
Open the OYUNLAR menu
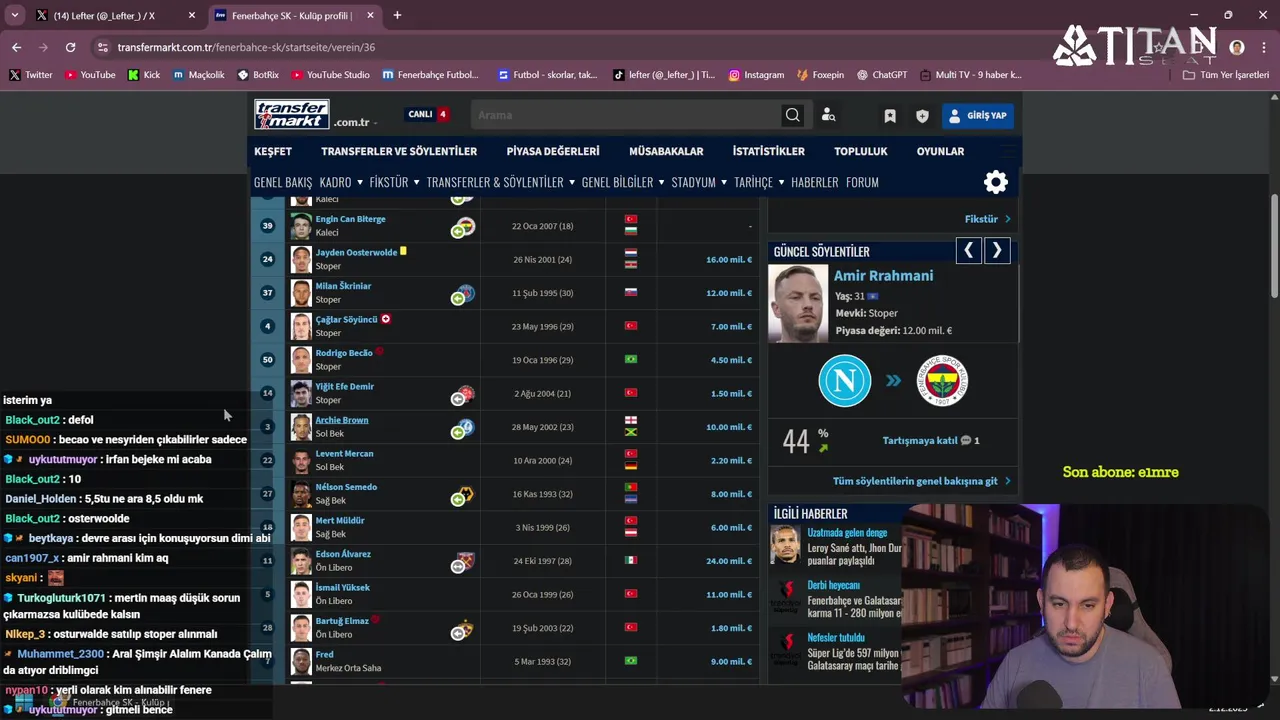point(940,151)
